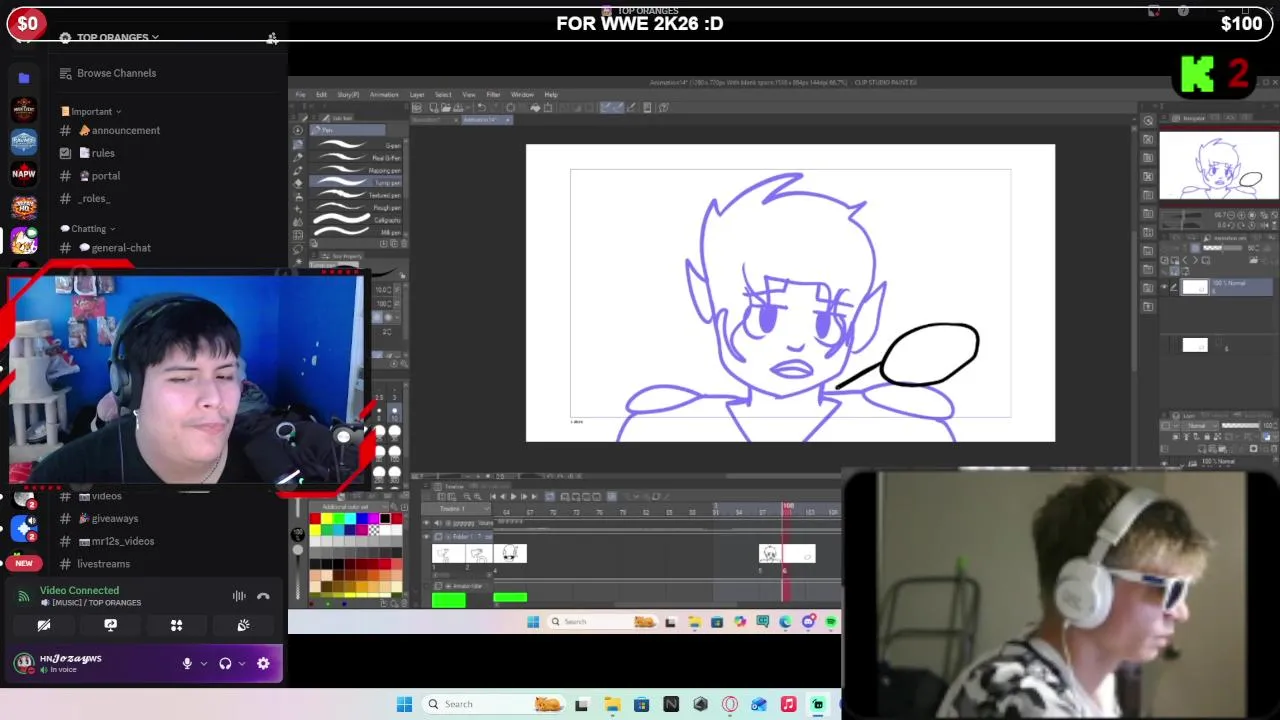Toggle visibility of Folder 1 timeline layer
This screenshot has width=1280, height=720.
427,537
